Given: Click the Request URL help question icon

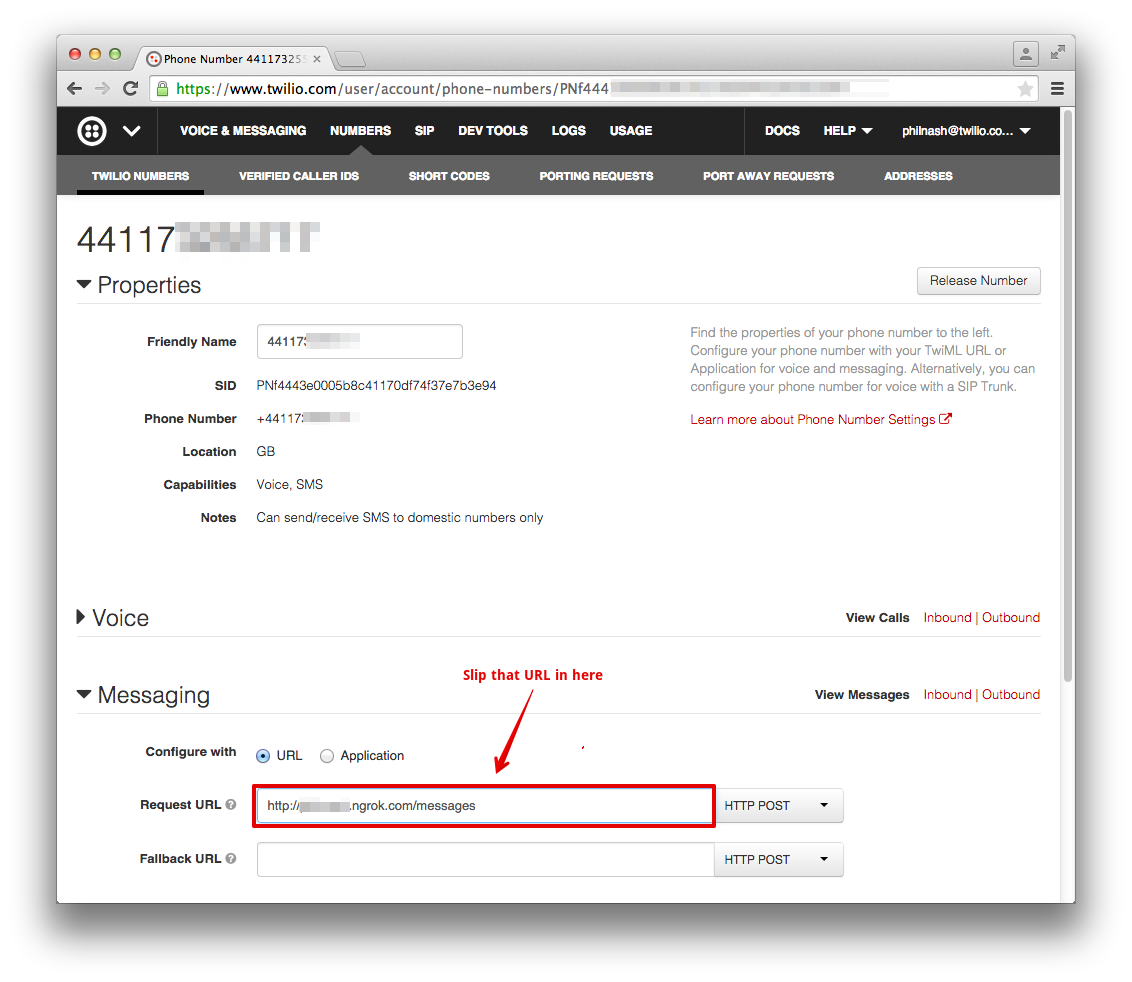Looking at the screenshot, I should coord(231,804).
